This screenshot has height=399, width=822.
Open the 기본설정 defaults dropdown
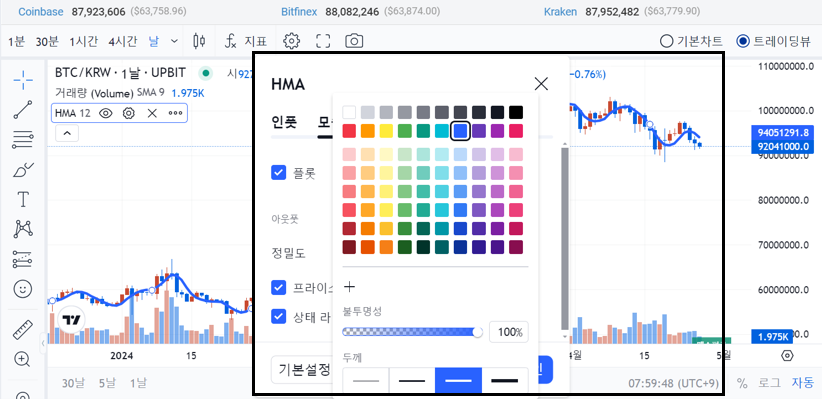click(302, 370)
